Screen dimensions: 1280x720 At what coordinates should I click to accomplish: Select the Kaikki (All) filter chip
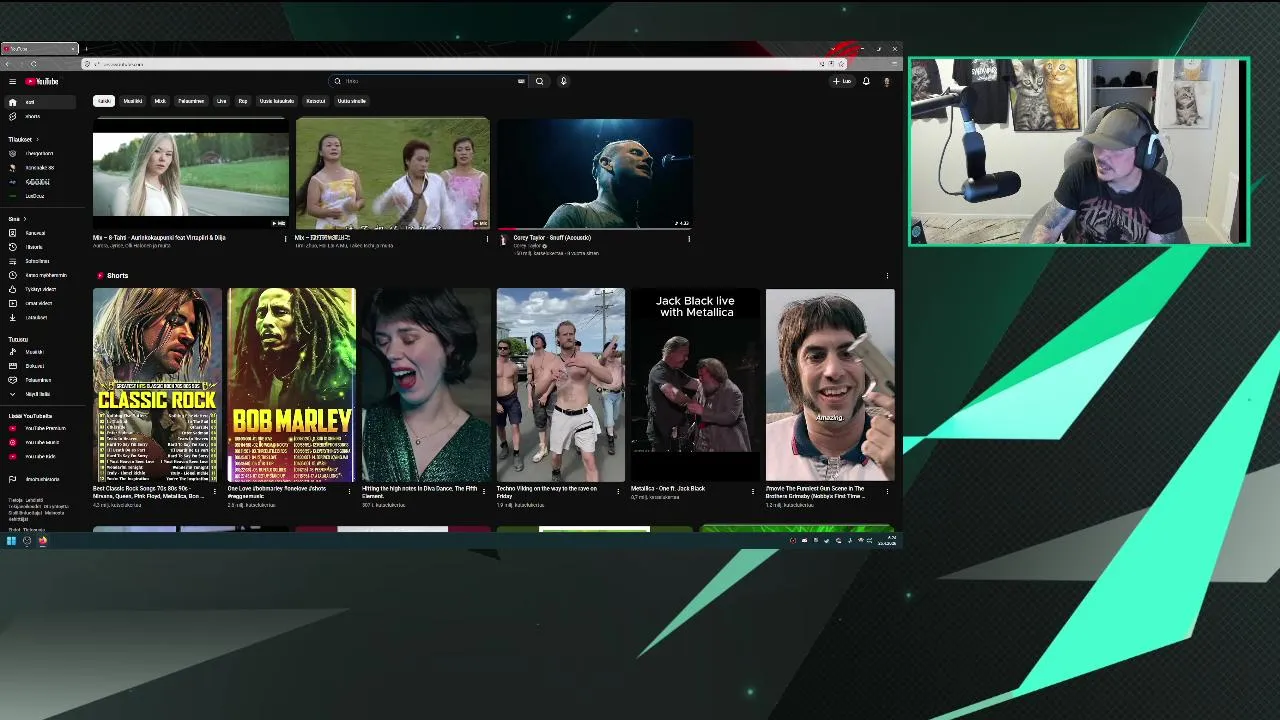104,101
